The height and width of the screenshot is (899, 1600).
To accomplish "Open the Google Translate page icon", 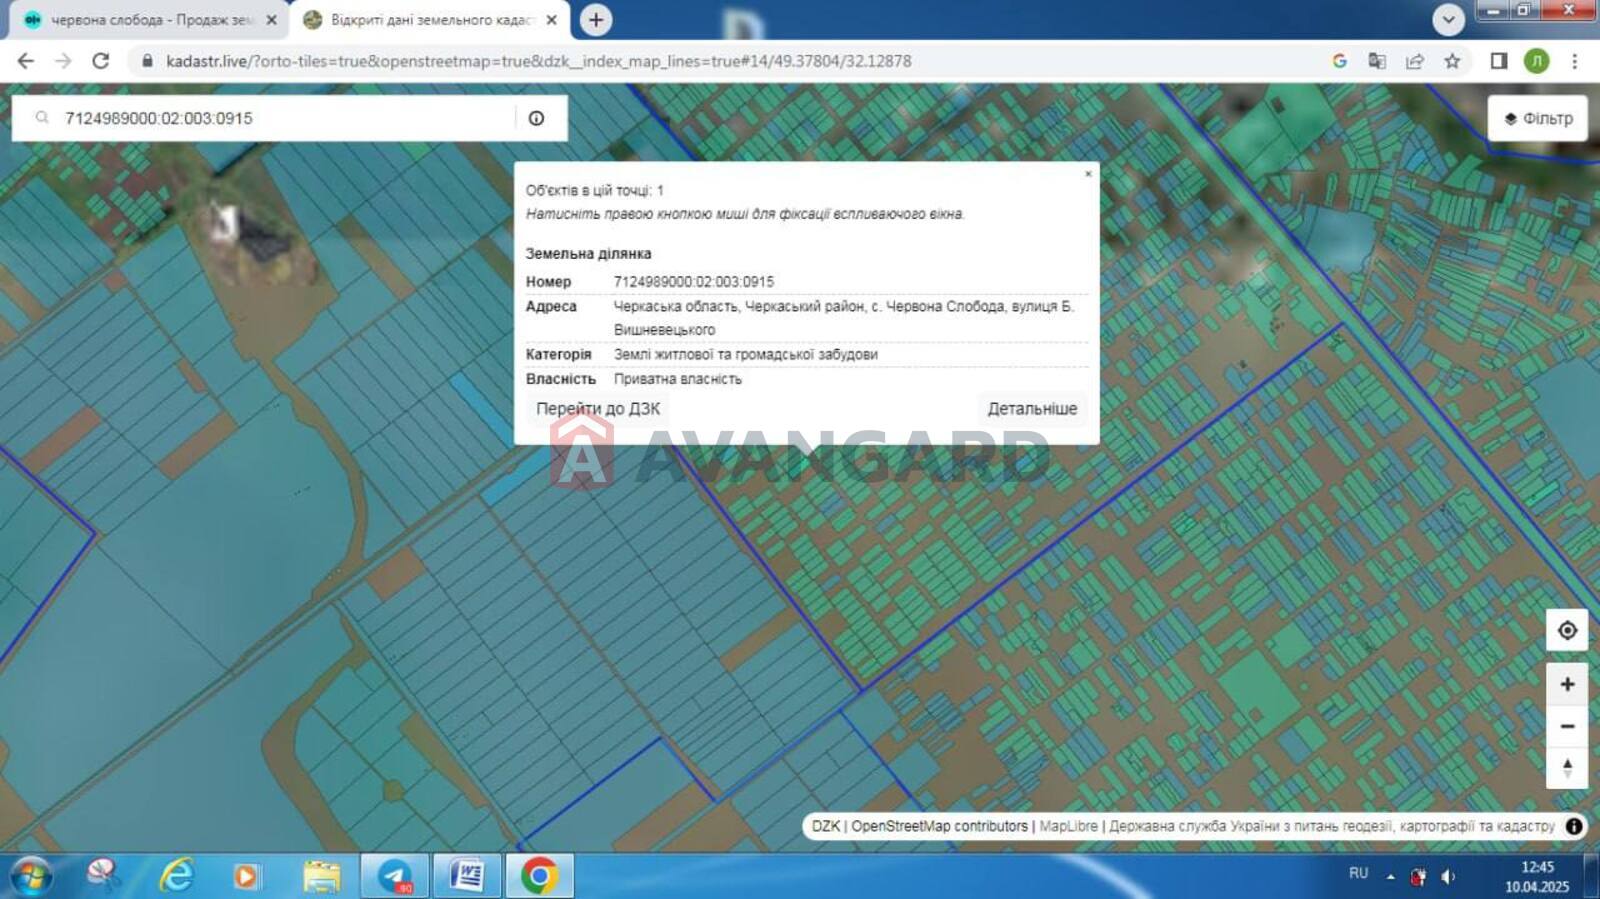I will [1377, 61].
